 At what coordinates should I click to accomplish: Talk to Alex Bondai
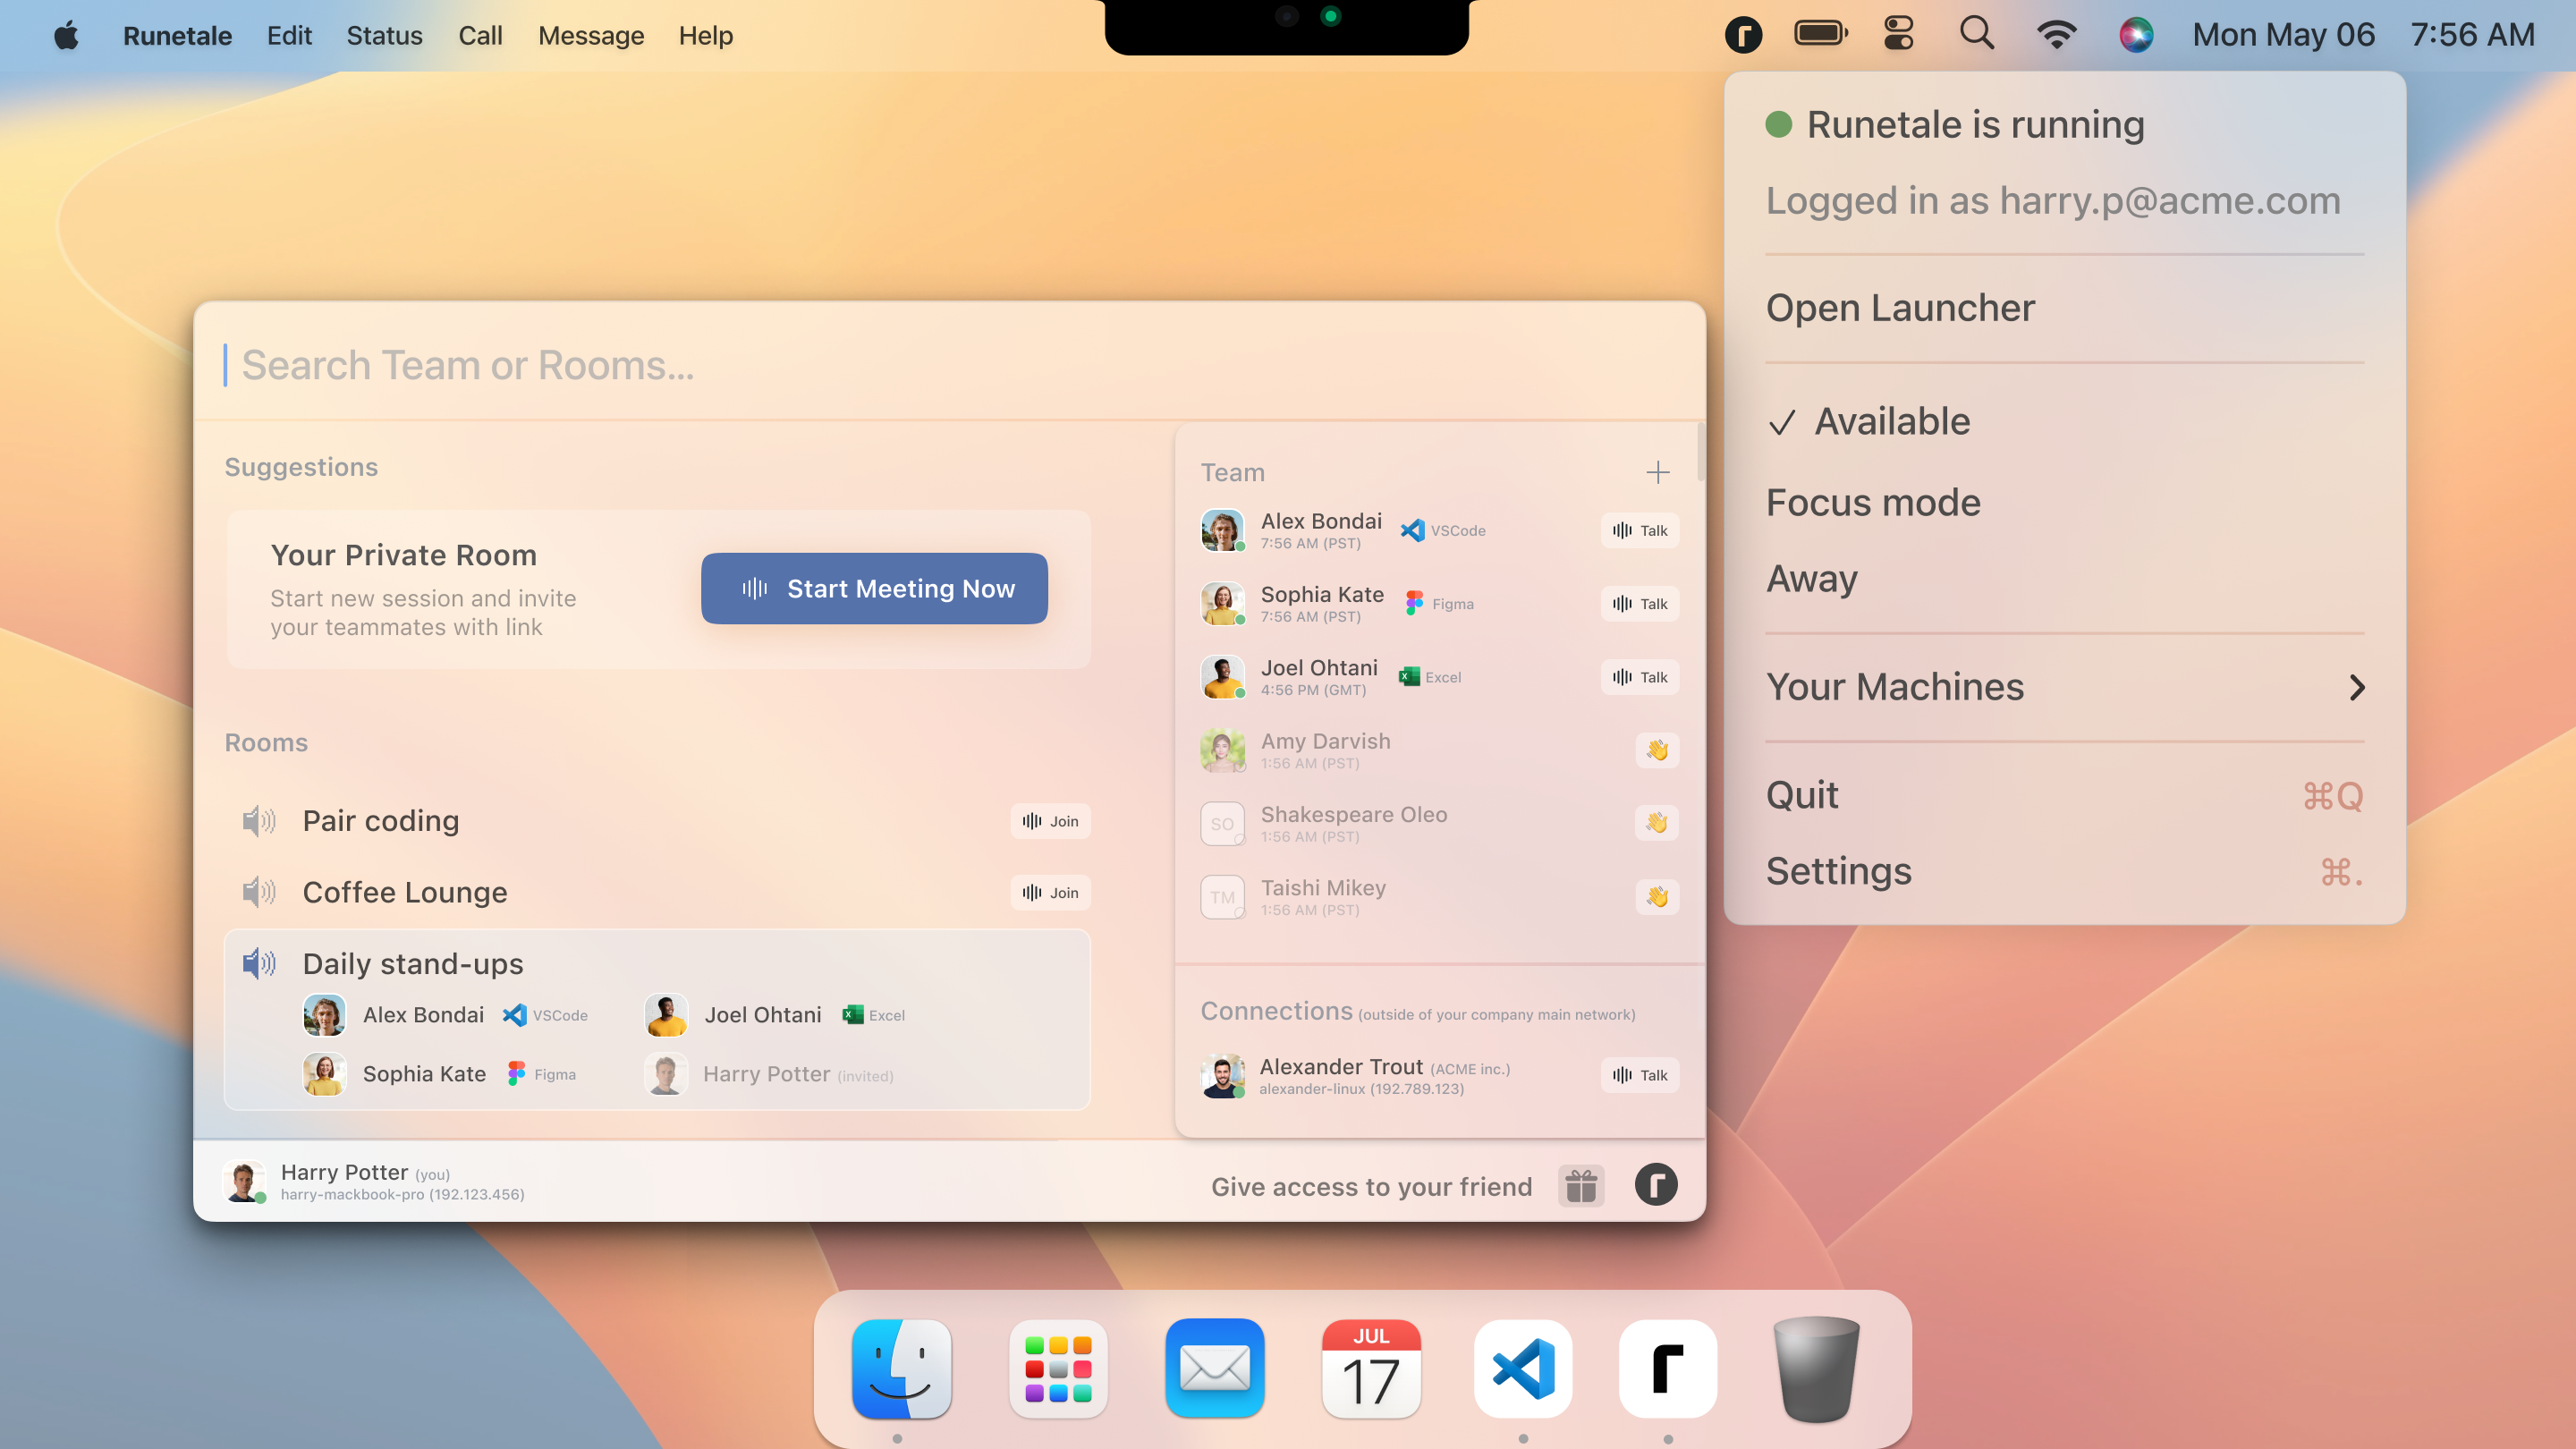tap(1640, 530)
